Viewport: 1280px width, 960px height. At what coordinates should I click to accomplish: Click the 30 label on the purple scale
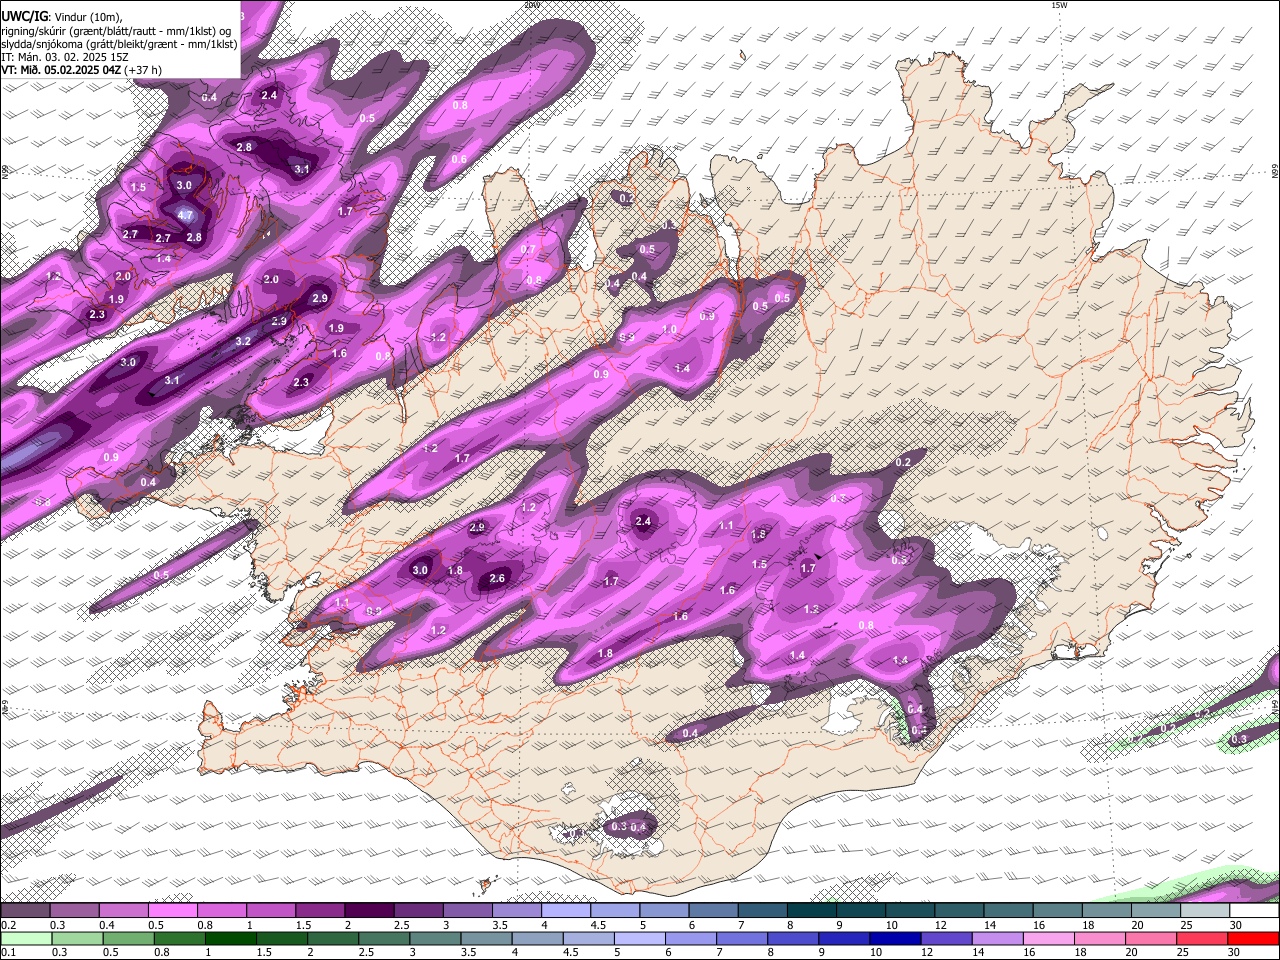pyautogui.click(x=1235, y=925)
